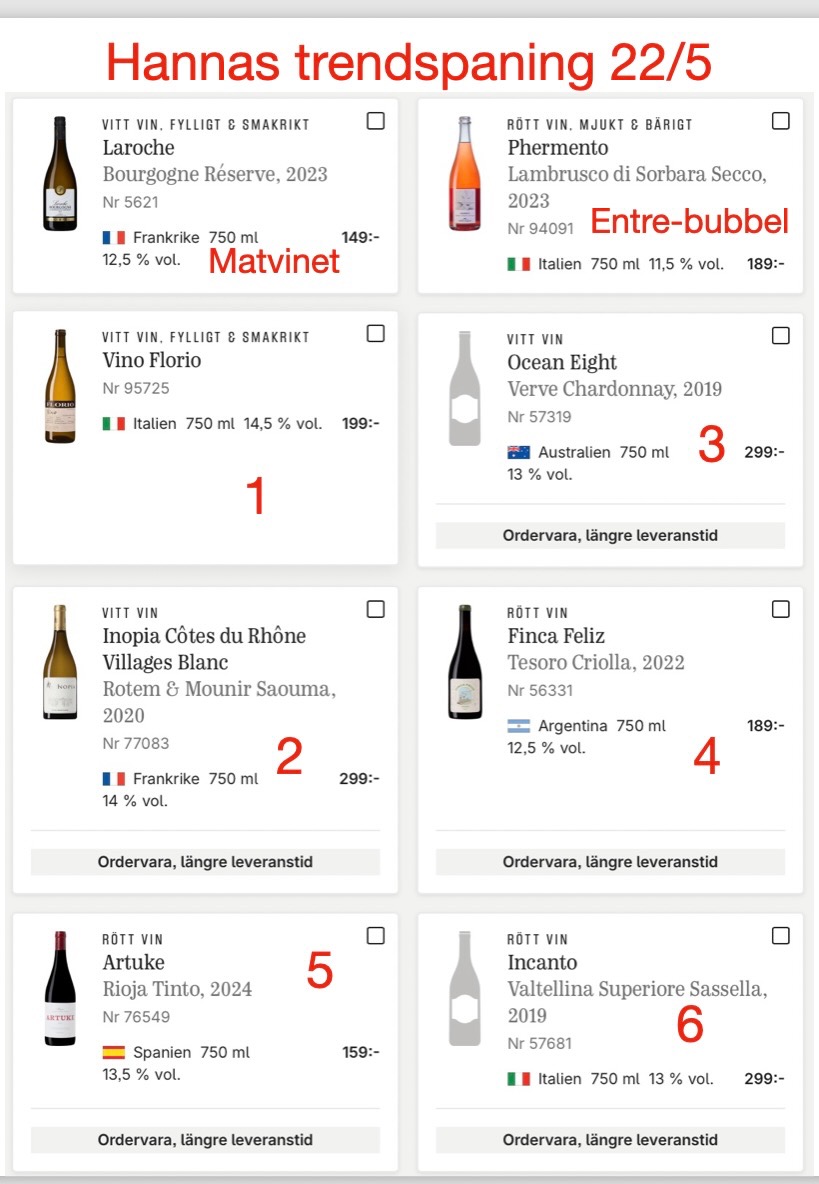
Task: Click the pink Phermento Lambrusco bottle image
Action: 464,174
